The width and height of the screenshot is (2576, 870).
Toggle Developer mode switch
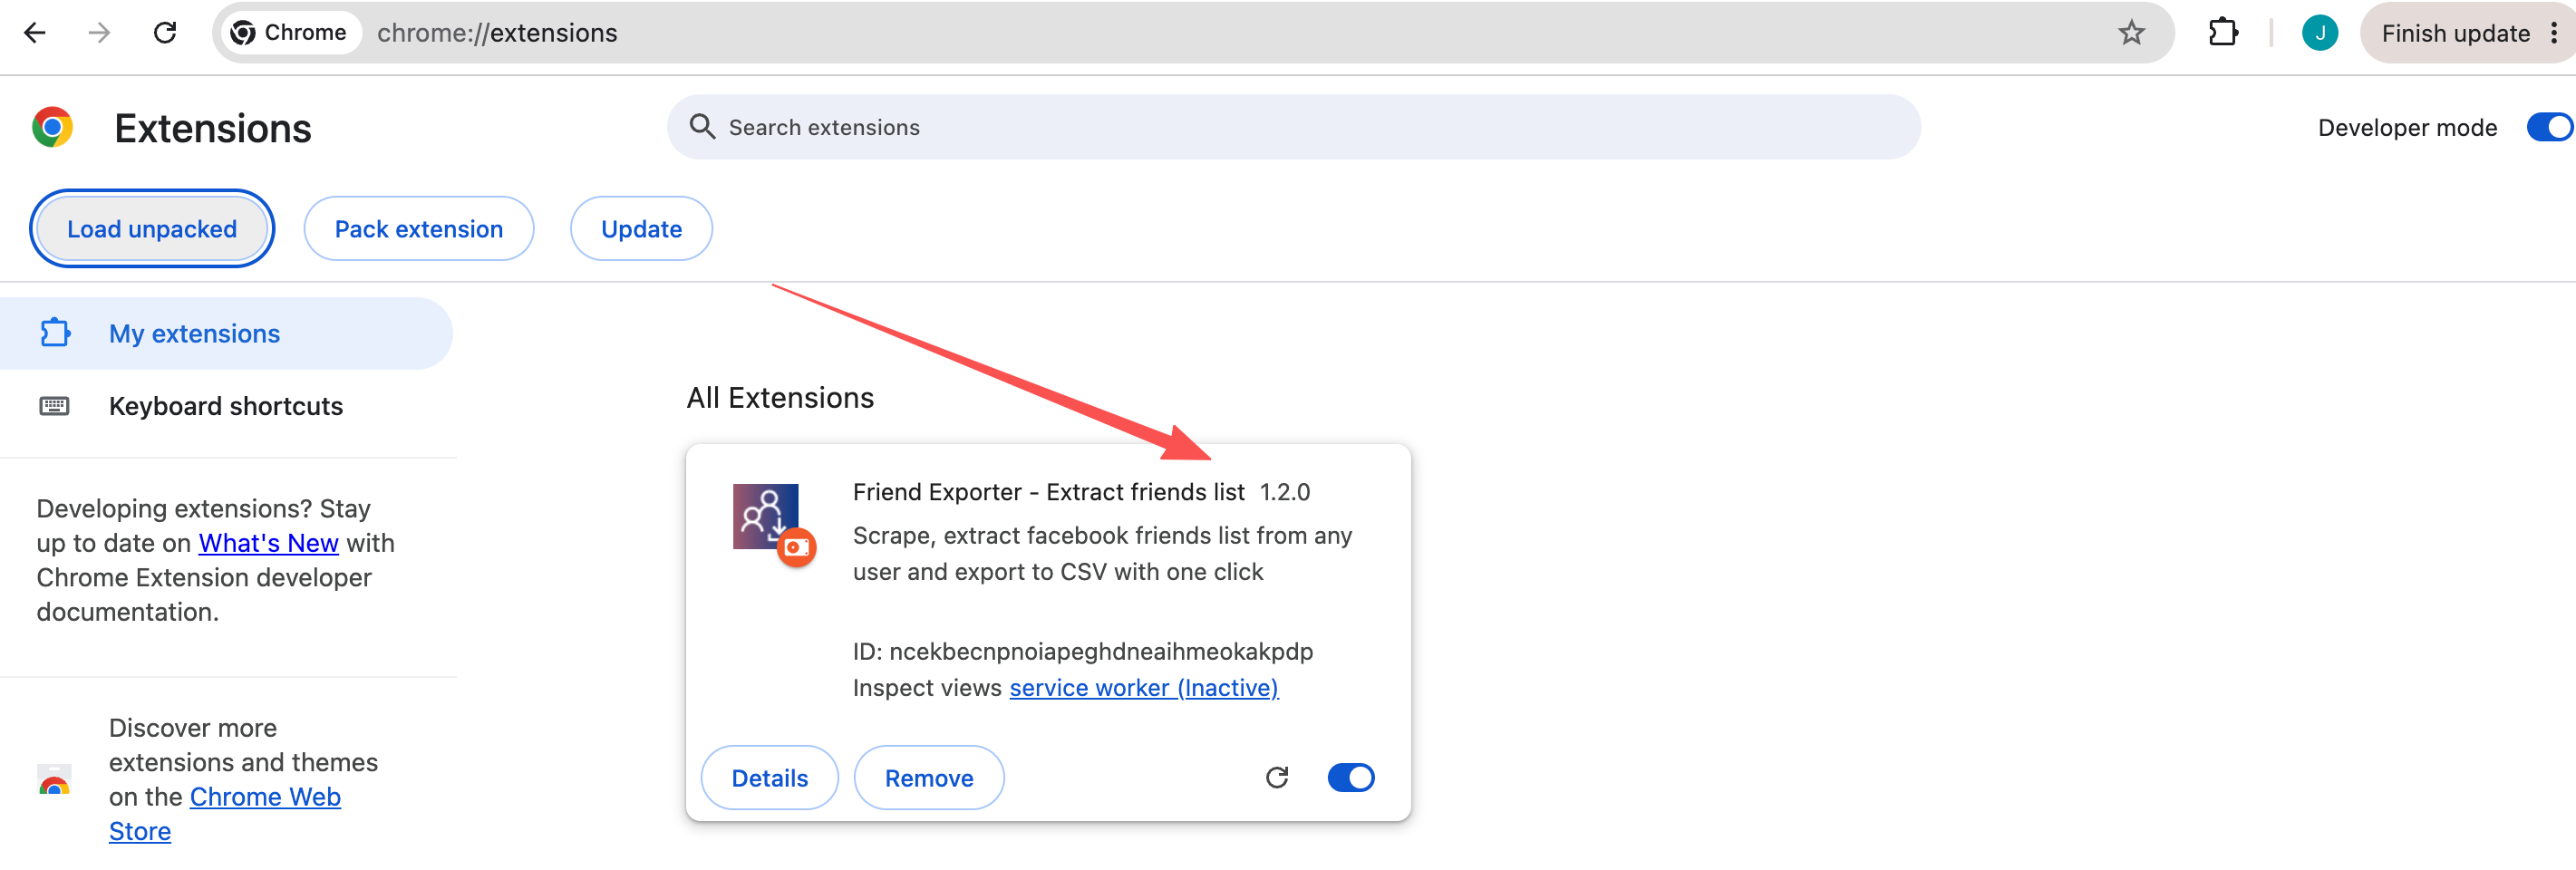coord(2549,127)
